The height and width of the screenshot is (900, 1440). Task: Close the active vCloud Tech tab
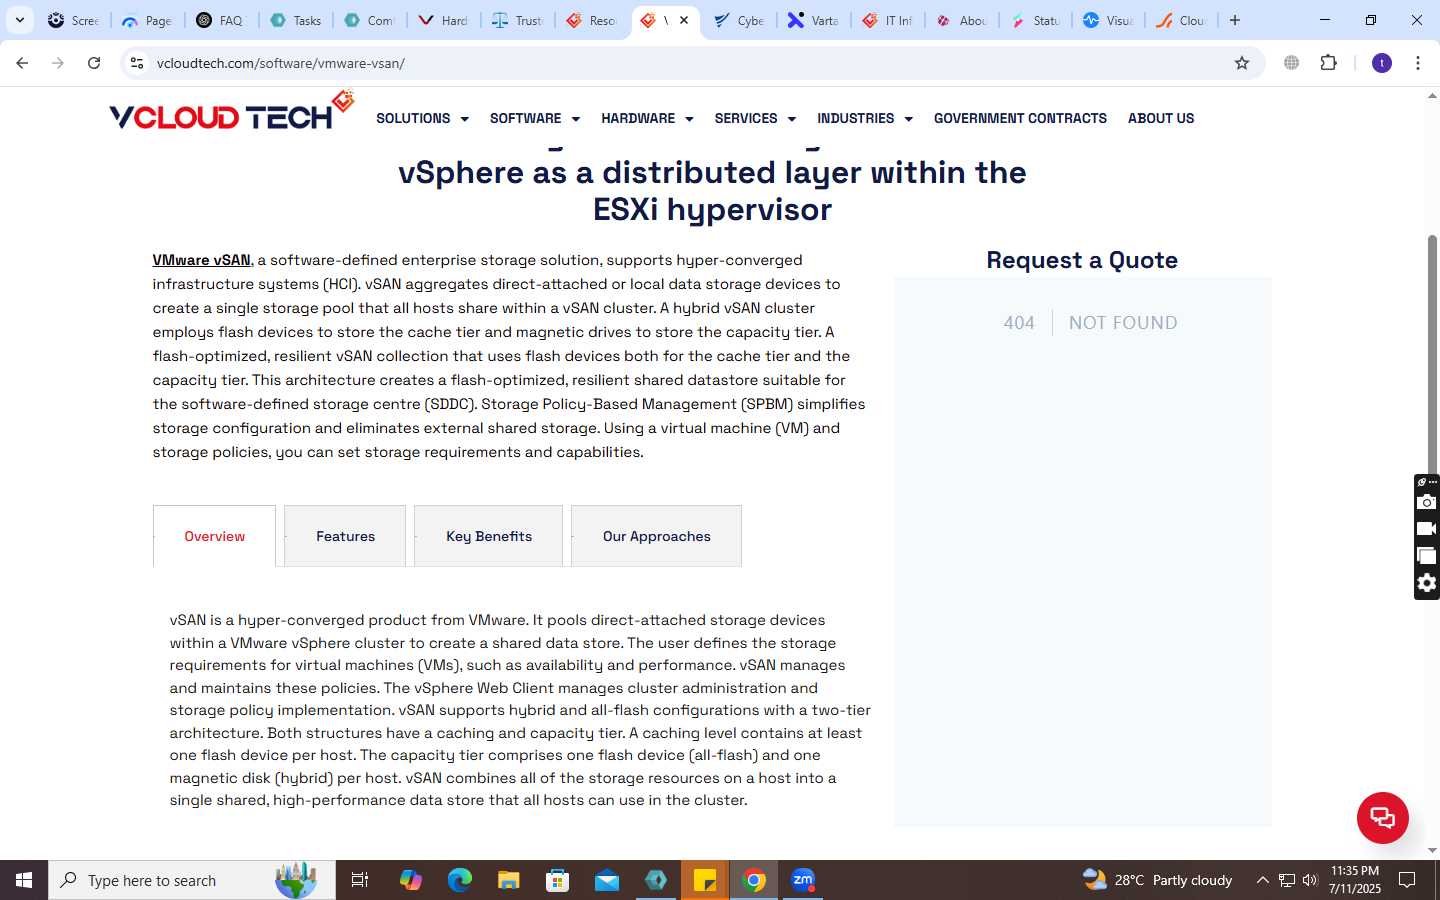(x=684, y=20)
